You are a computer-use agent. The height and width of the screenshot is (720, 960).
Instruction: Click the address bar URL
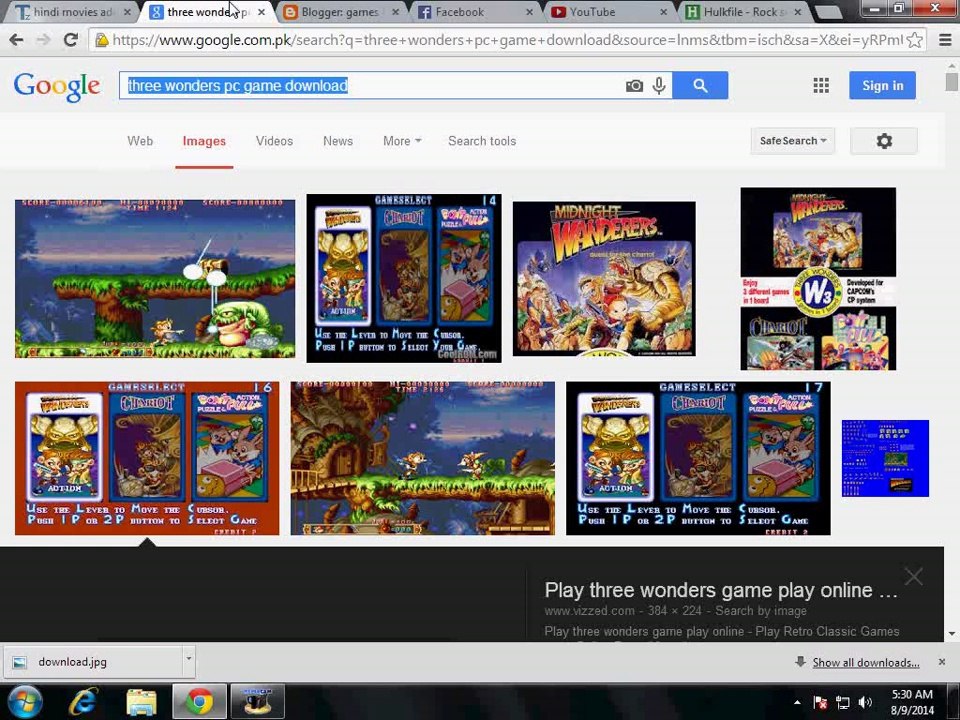(507, 40)
